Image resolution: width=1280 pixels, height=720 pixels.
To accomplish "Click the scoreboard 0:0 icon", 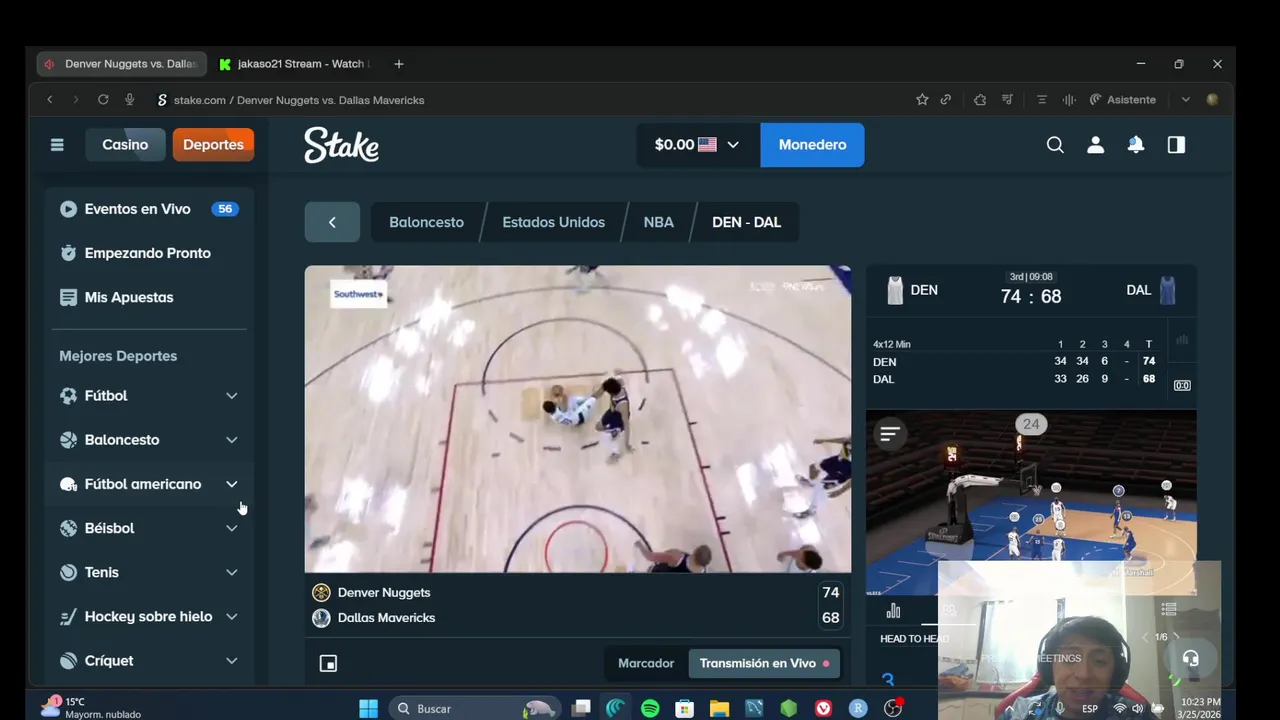I will coord(1182,385).
